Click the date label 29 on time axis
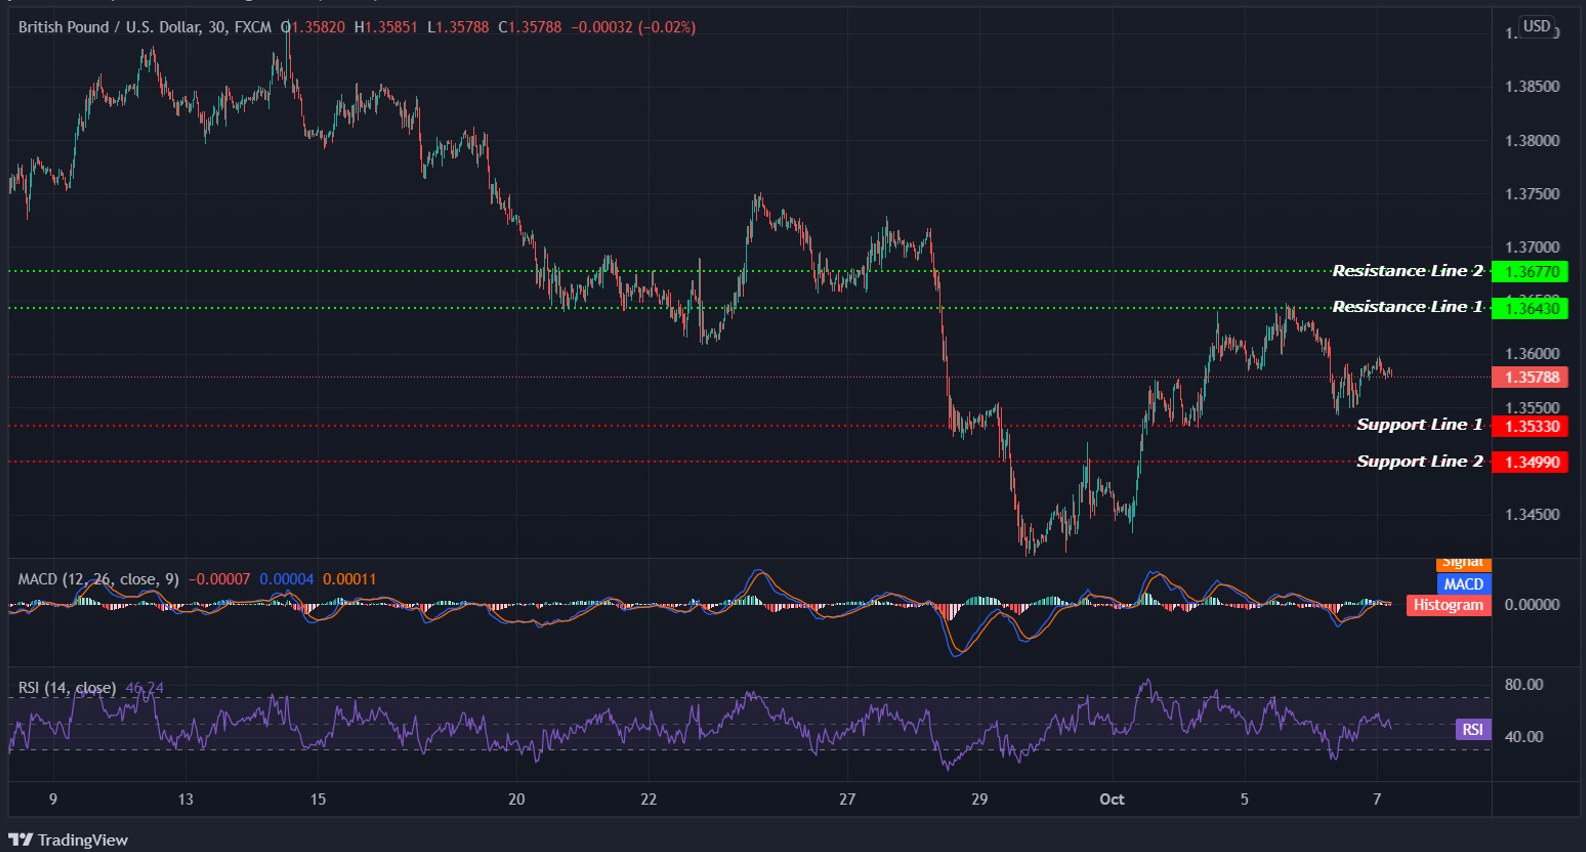 (980, 799)
